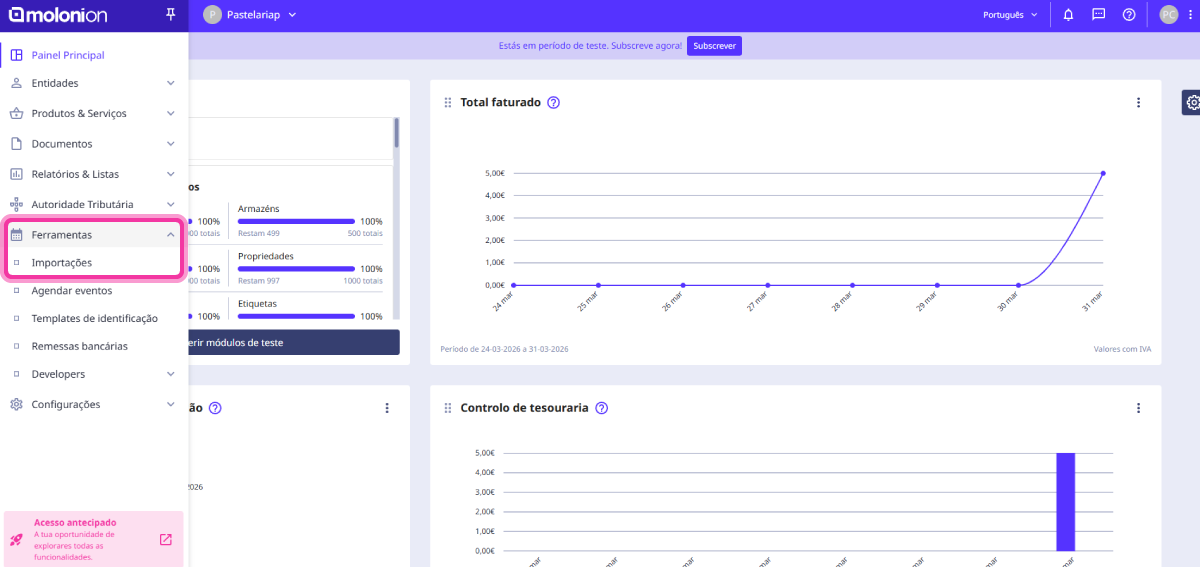The image size is (1200, 567).
Task: Click the Subscrever button
Action: click(x=714, y=46)
